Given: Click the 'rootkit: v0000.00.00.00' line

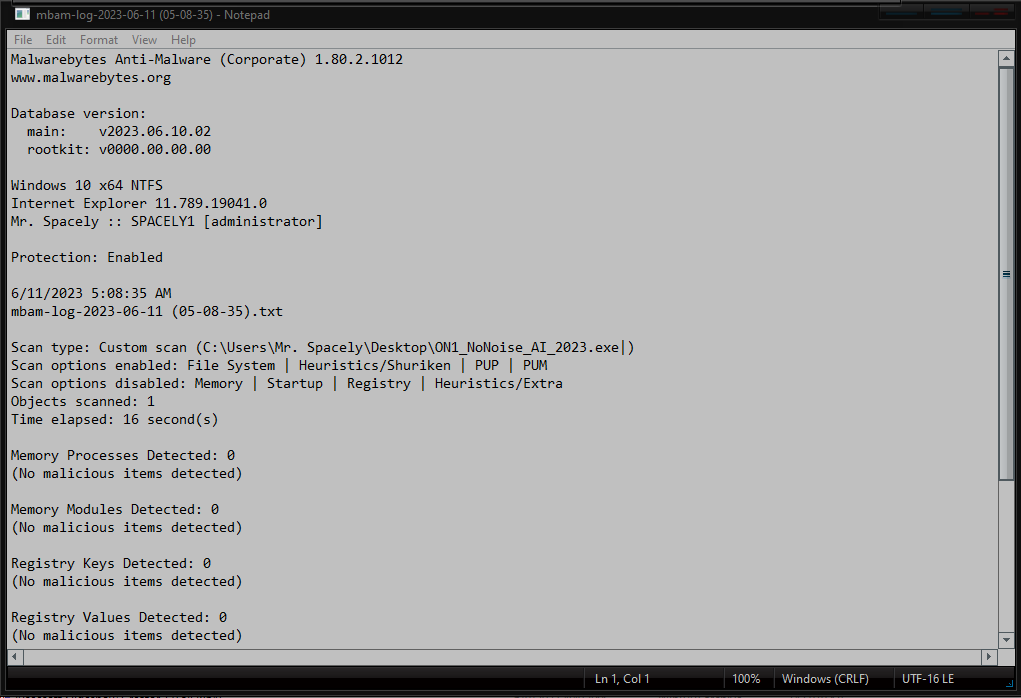Looking at the screenshot, I should pos(119,149).
